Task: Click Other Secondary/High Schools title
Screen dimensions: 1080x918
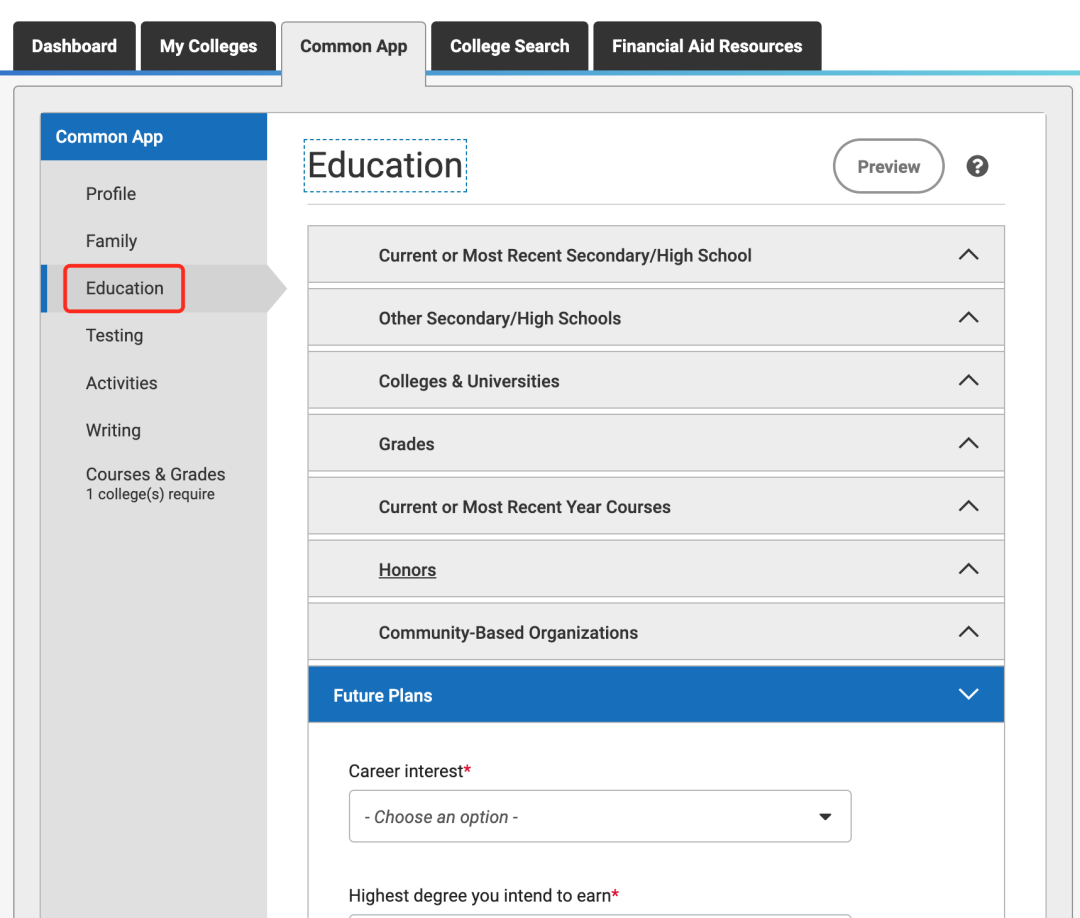Action: (499, 318)
